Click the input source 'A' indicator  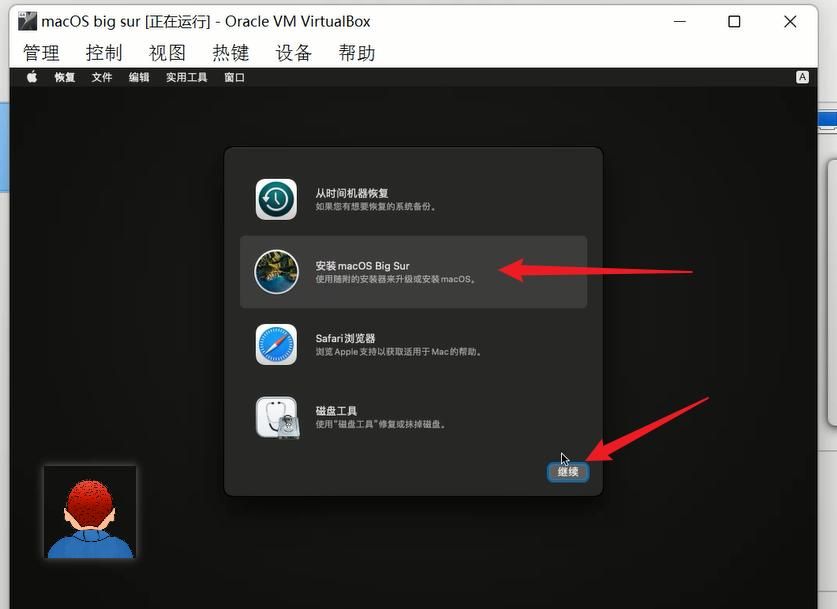coord(802,77)
